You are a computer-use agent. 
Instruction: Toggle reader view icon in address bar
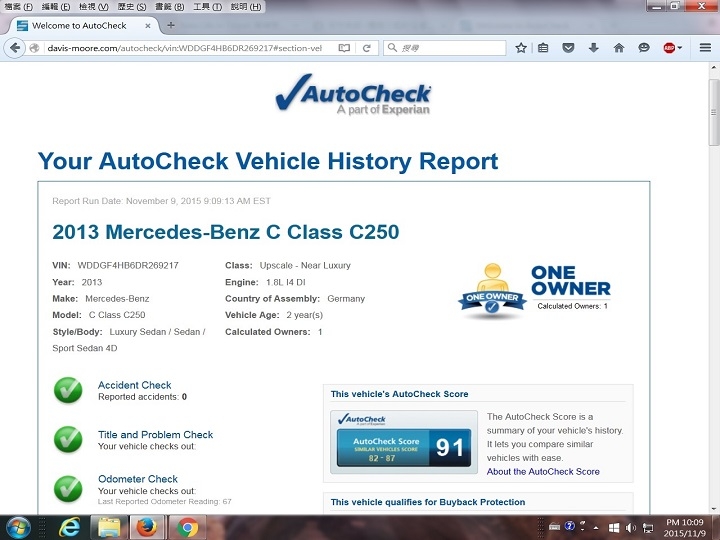click(344, 48)
